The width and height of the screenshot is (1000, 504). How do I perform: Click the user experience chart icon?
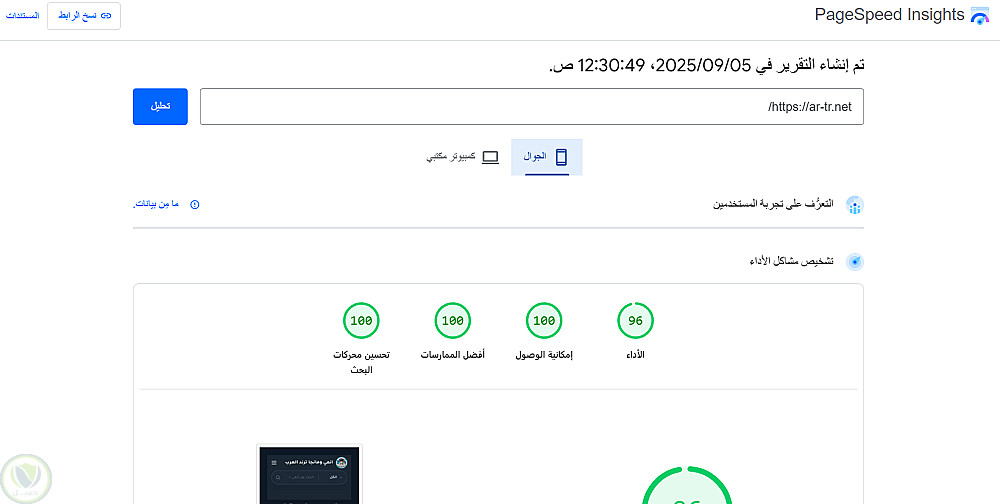[855, 205]
